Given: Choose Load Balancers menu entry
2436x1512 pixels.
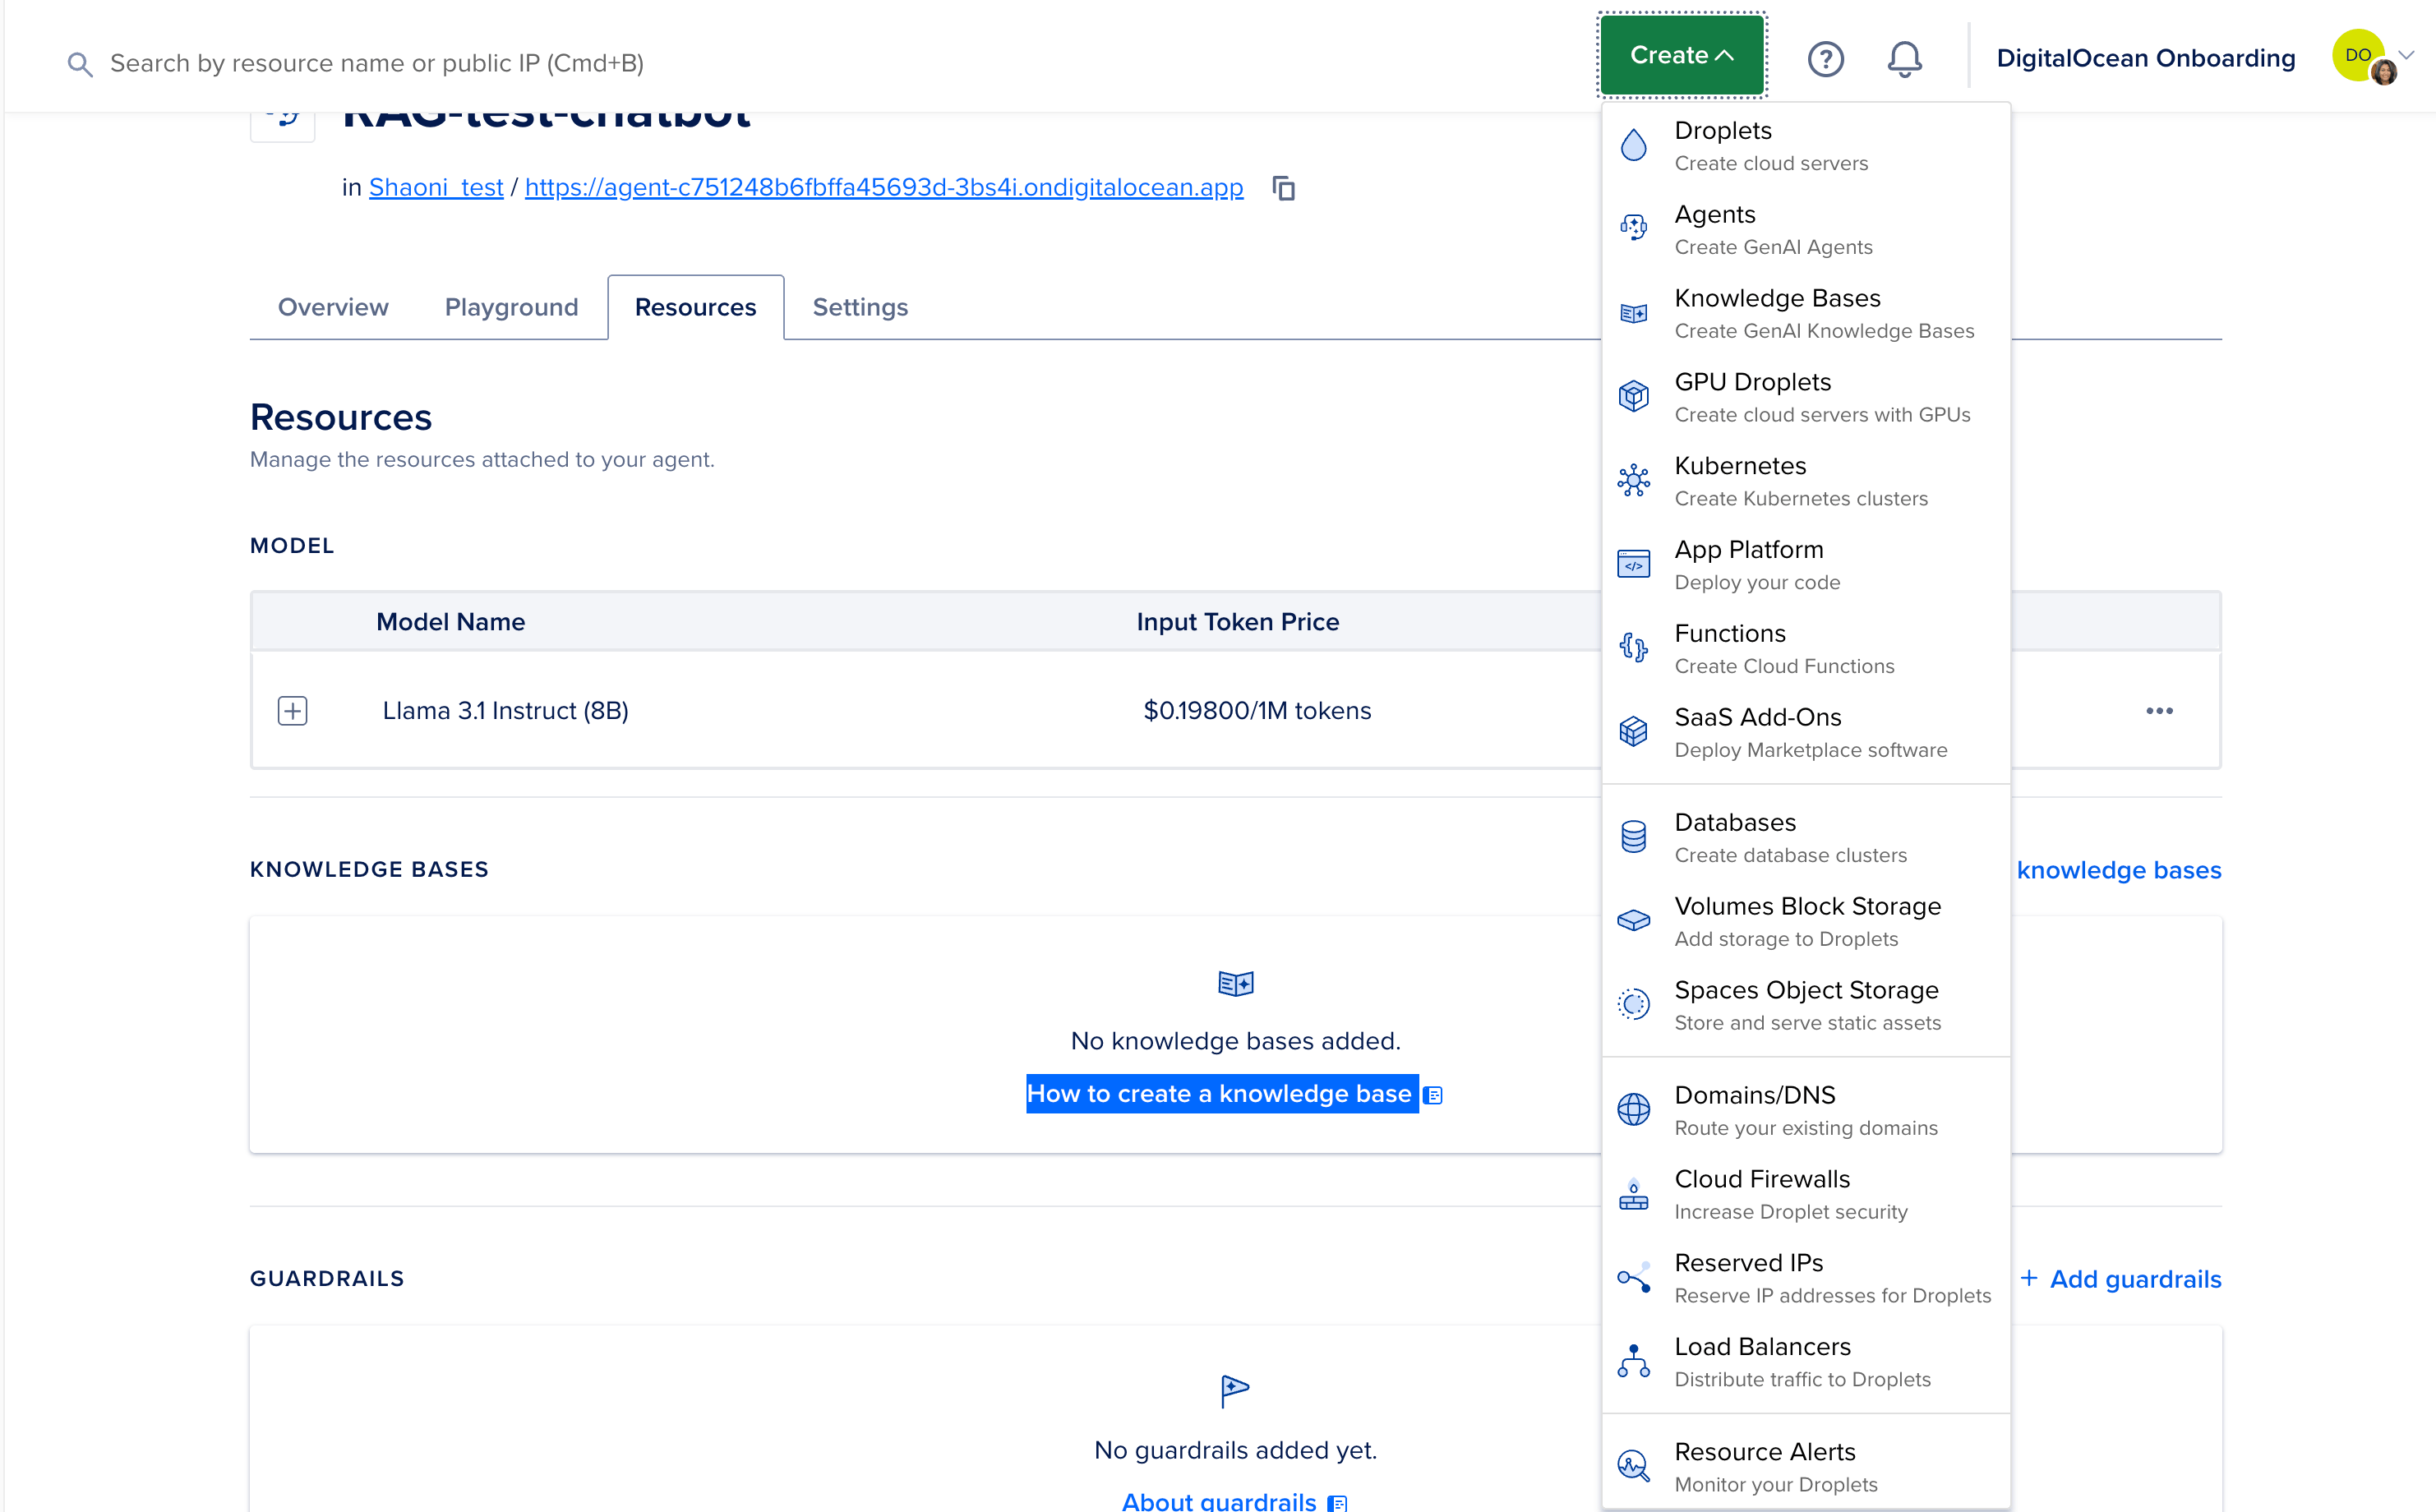Looking at the screenshot, I should pos(1805,1363).
